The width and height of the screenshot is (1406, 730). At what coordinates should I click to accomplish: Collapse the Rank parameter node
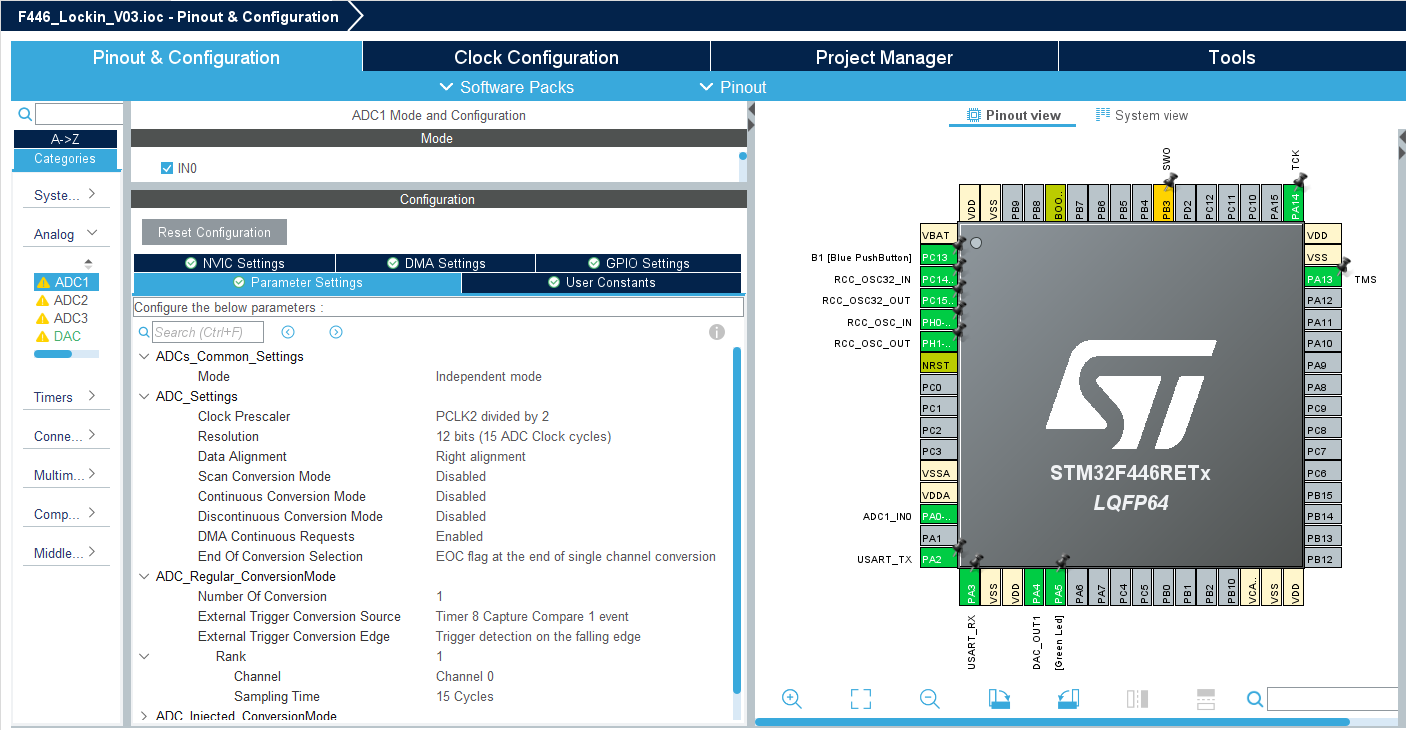[x=144, y=656]
